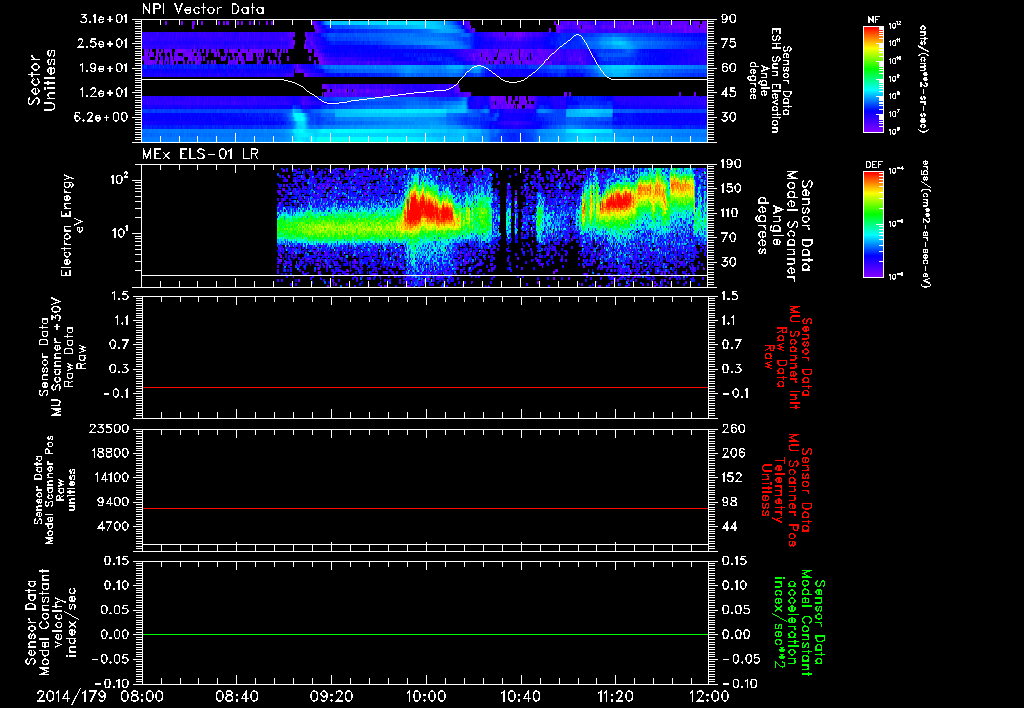The height and width of the screenshot is (708, 1024).
Task: Click the 4700 scanner position tick label
Action: click(x=112, y=526)
